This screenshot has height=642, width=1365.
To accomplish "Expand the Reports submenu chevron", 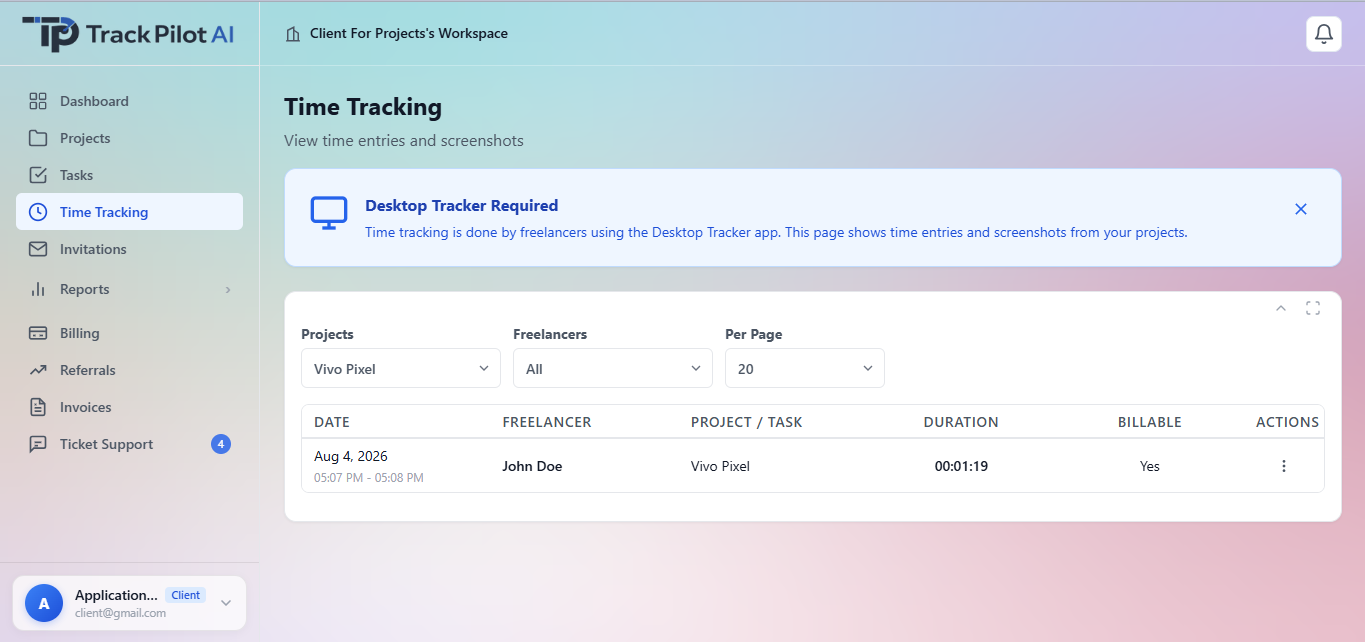I will pos(227,289).
